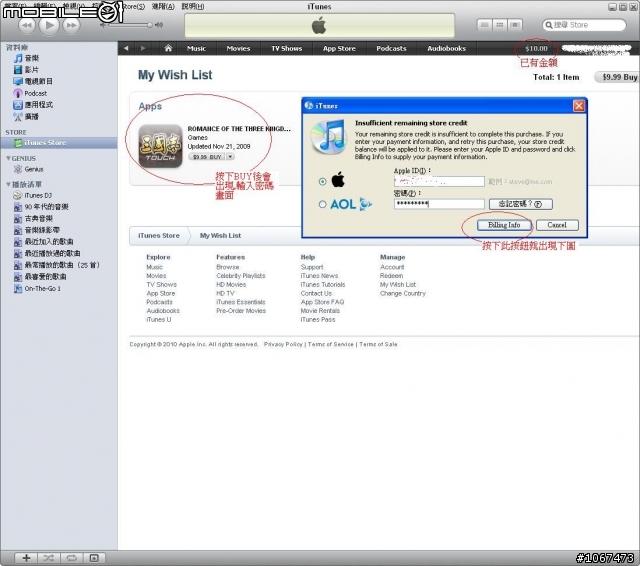This screenshot has width=641, height=566.
Task: Open Celebrity Playlists link
Action: tap(241, 276)
